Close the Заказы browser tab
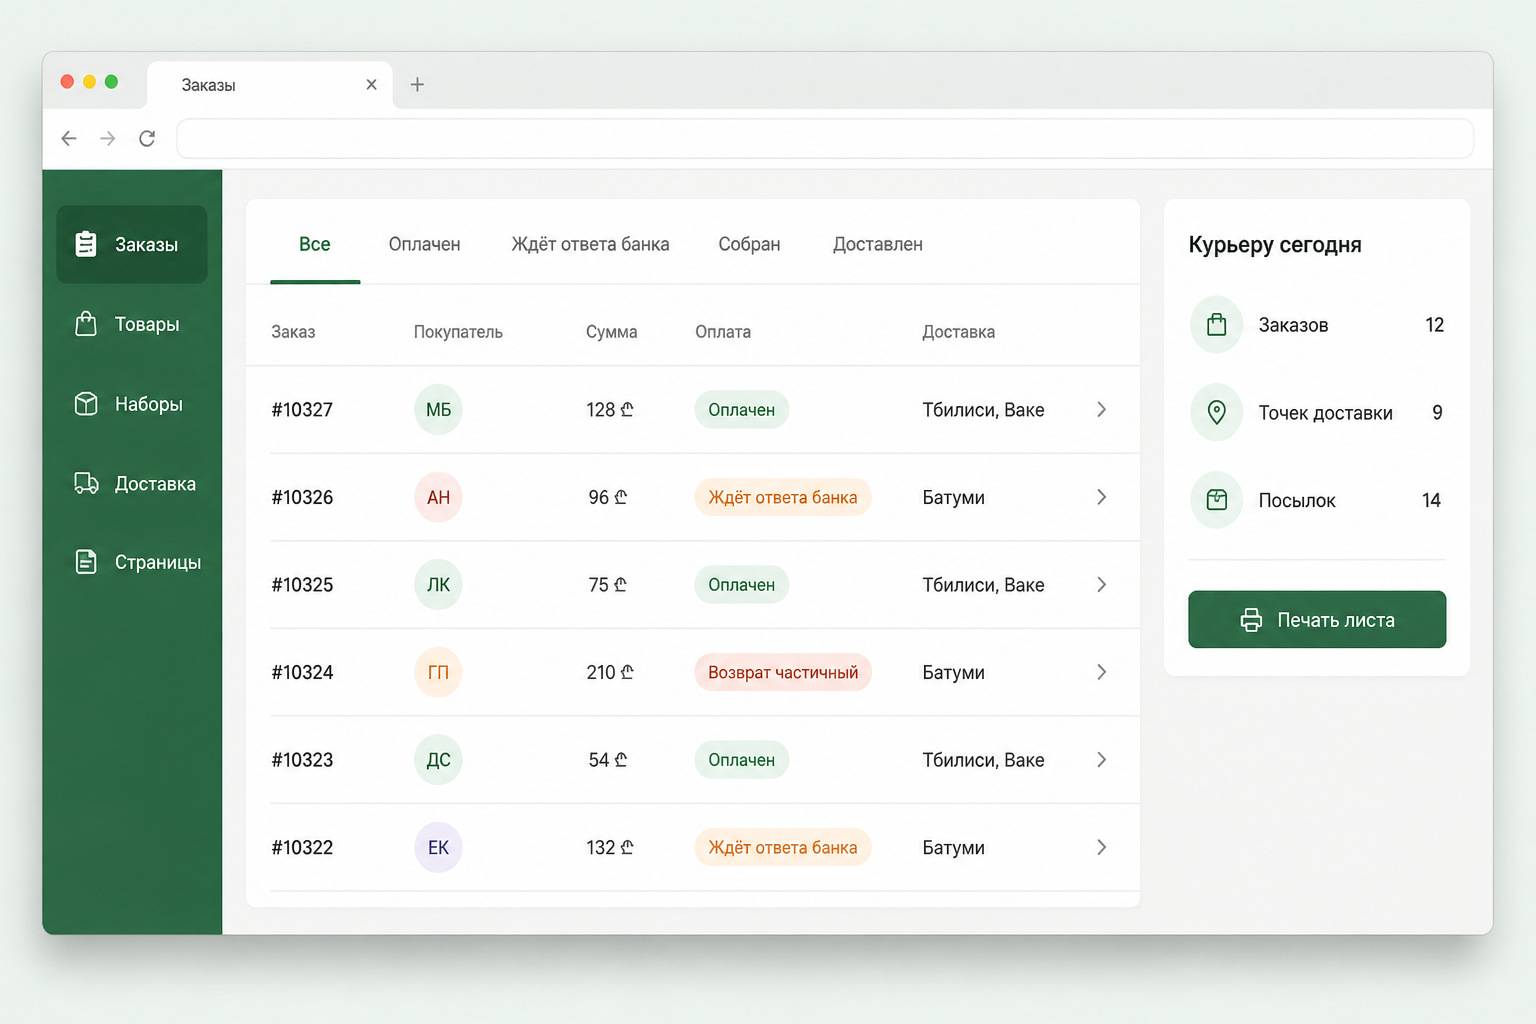 click(371, 85)
